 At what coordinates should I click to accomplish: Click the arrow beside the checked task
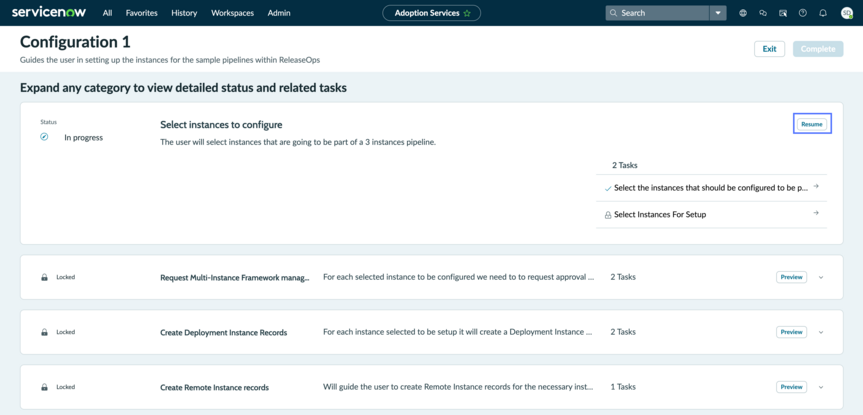[816, 187]
